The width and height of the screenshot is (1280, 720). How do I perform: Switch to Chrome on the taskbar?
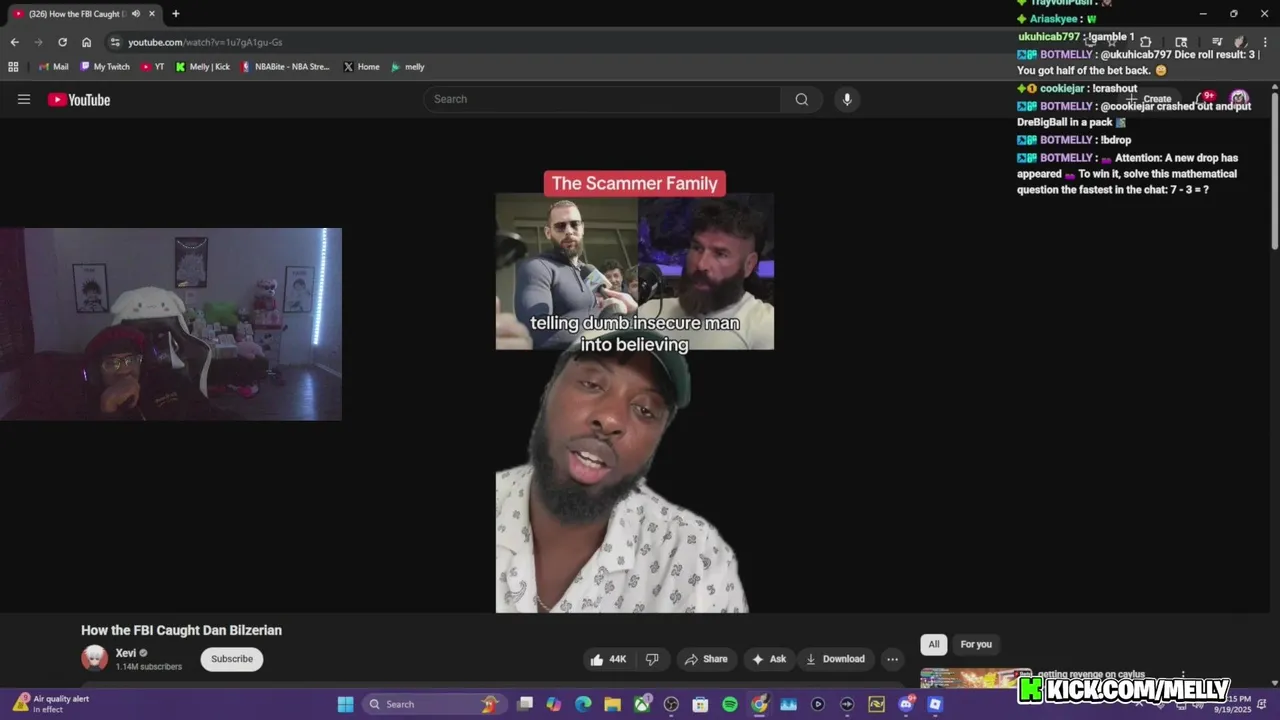point(759,704)
